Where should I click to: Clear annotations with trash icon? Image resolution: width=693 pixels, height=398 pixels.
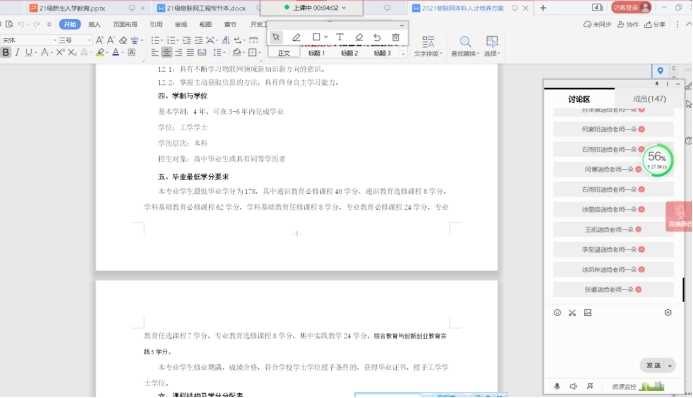click(x=396, y=38)
